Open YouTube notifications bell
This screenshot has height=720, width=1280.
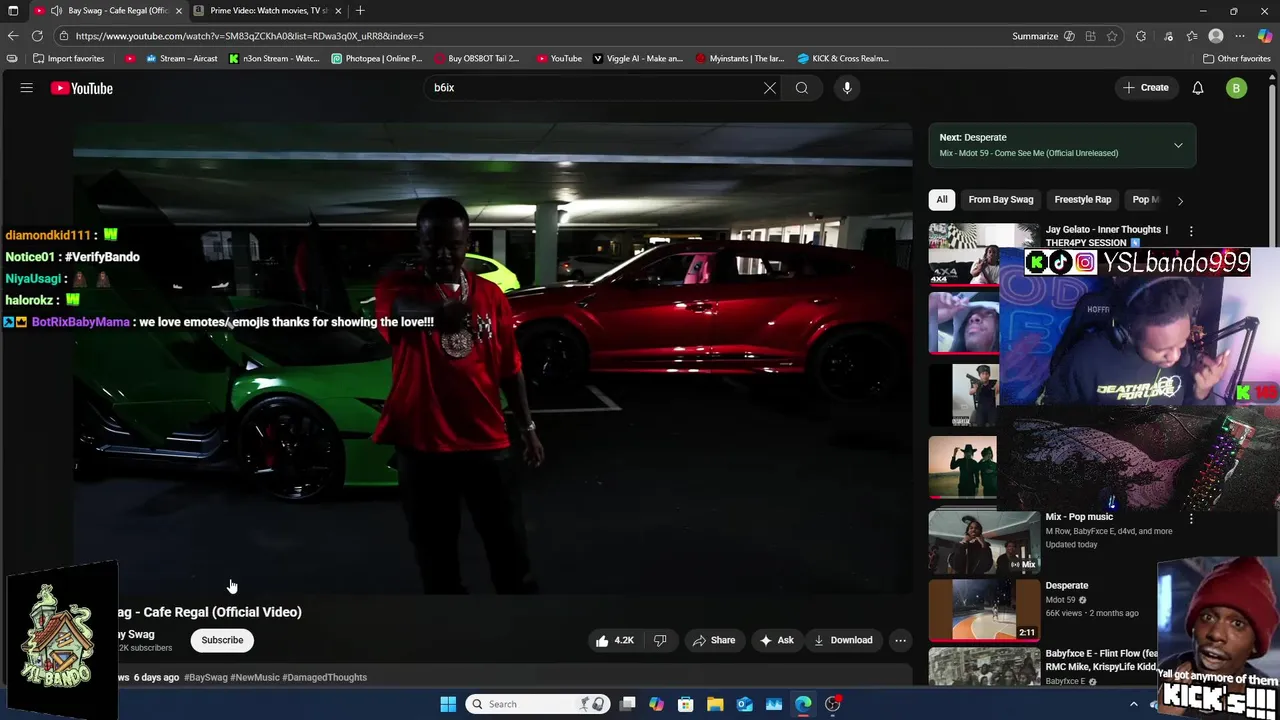[x=1198, y=88]
